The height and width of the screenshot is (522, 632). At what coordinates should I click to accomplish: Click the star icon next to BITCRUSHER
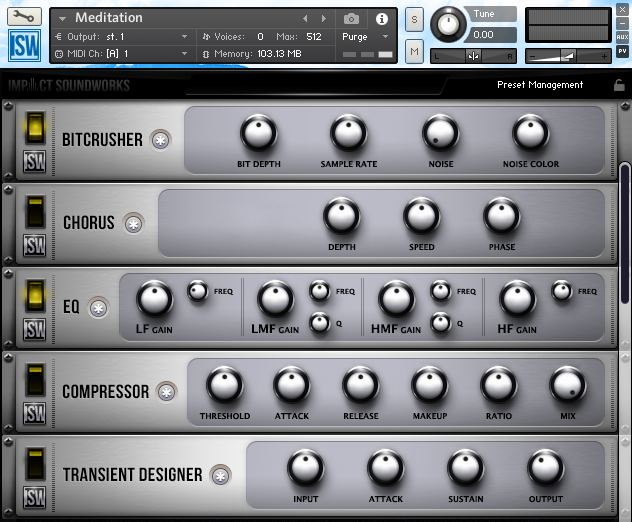click(x=160, y=140)
